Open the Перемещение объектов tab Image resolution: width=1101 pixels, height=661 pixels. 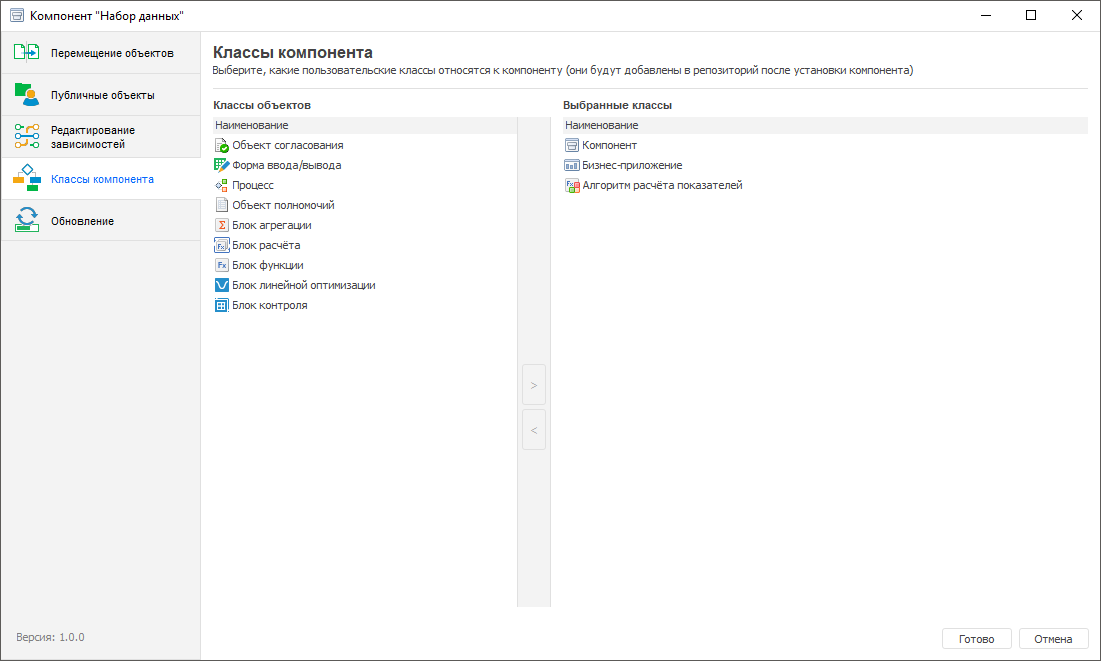(100, 53)
